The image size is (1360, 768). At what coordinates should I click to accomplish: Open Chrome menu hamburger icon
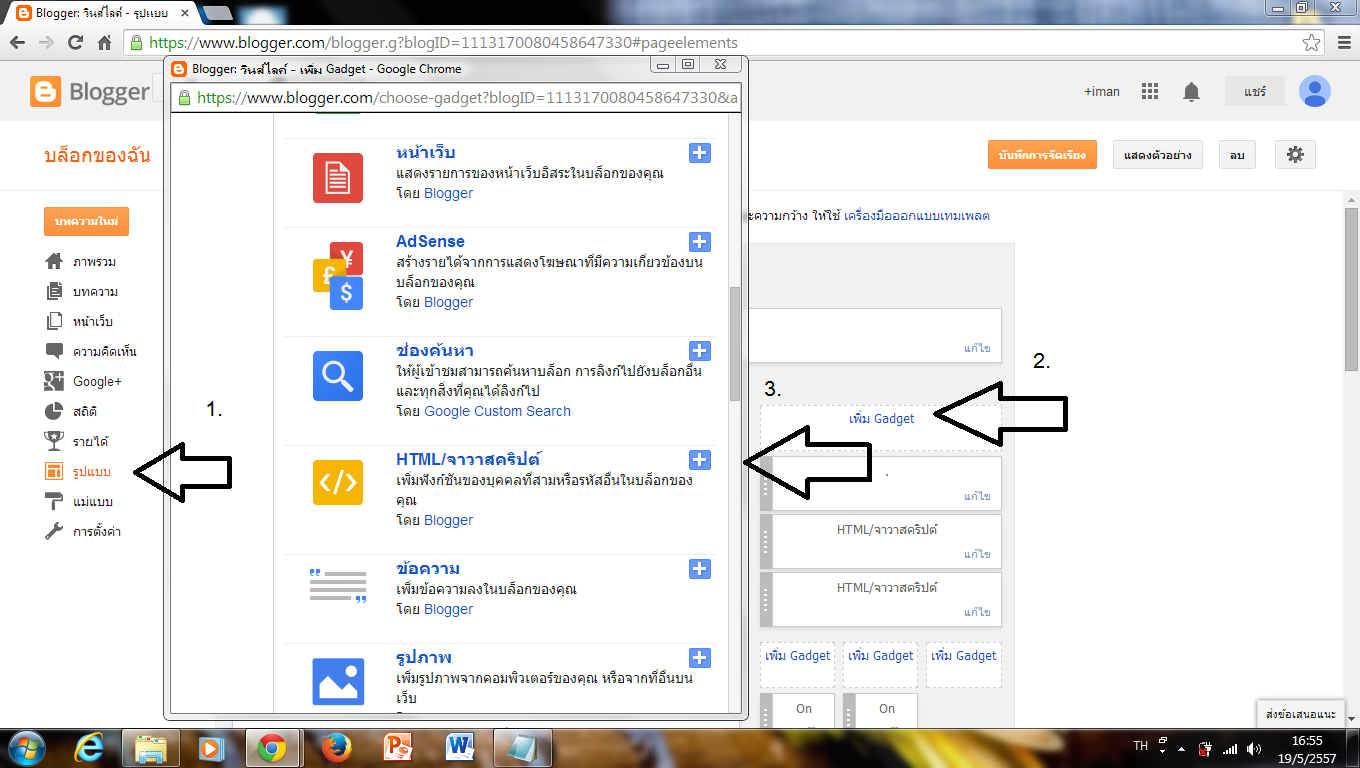pyautogui.click(x=1343, y=43)
